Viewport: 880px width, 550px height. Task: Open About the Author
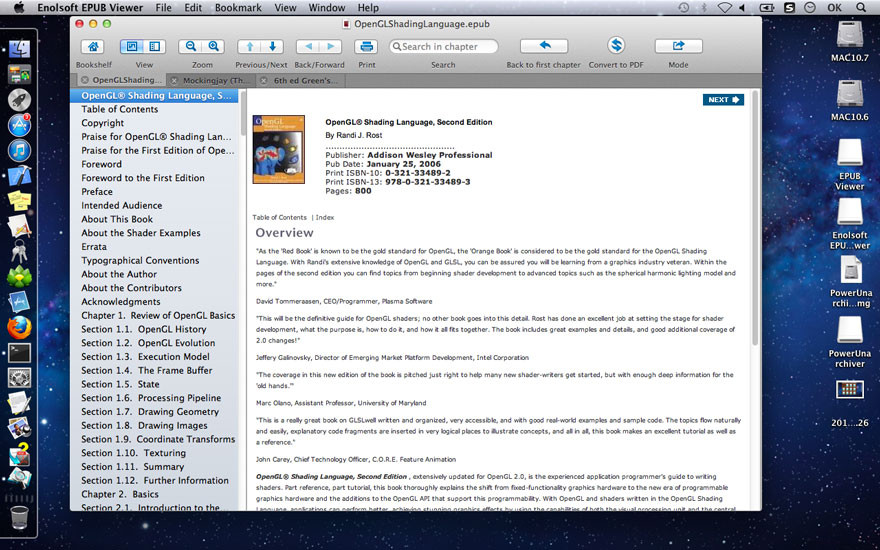[x=154, y=274]
